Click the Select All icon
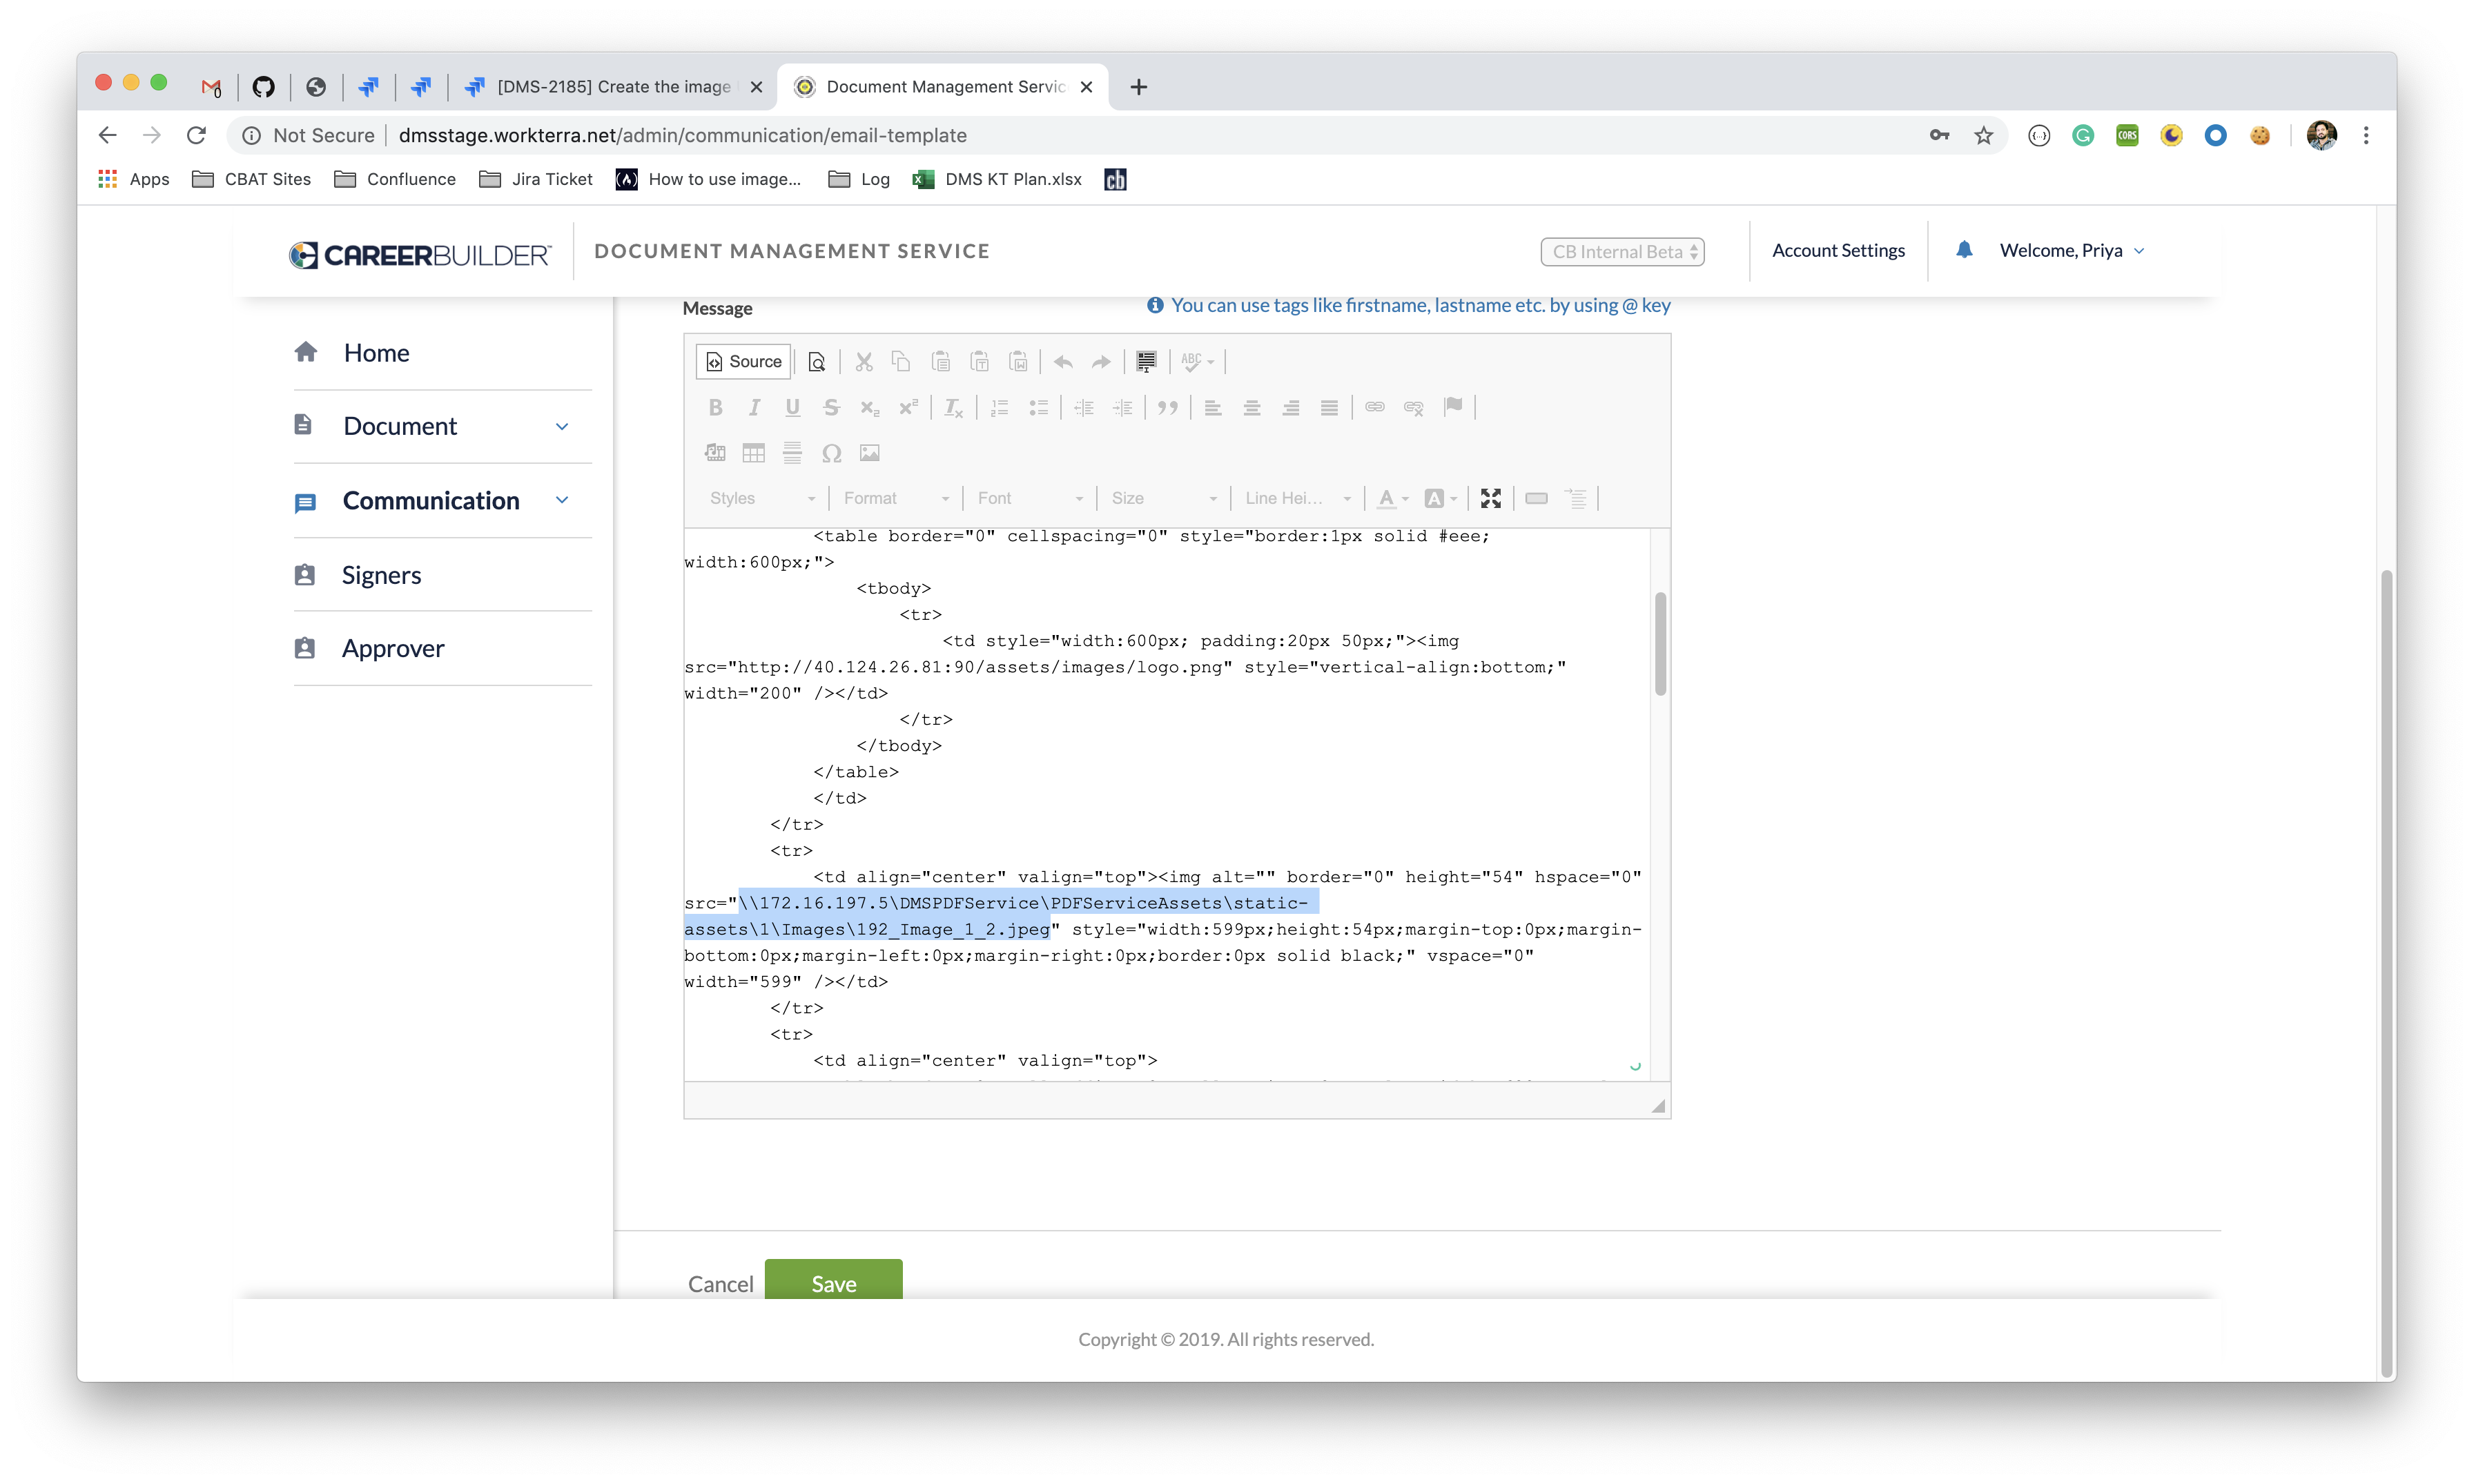Viewport: 2474px width, 1484px height. 1146,361
